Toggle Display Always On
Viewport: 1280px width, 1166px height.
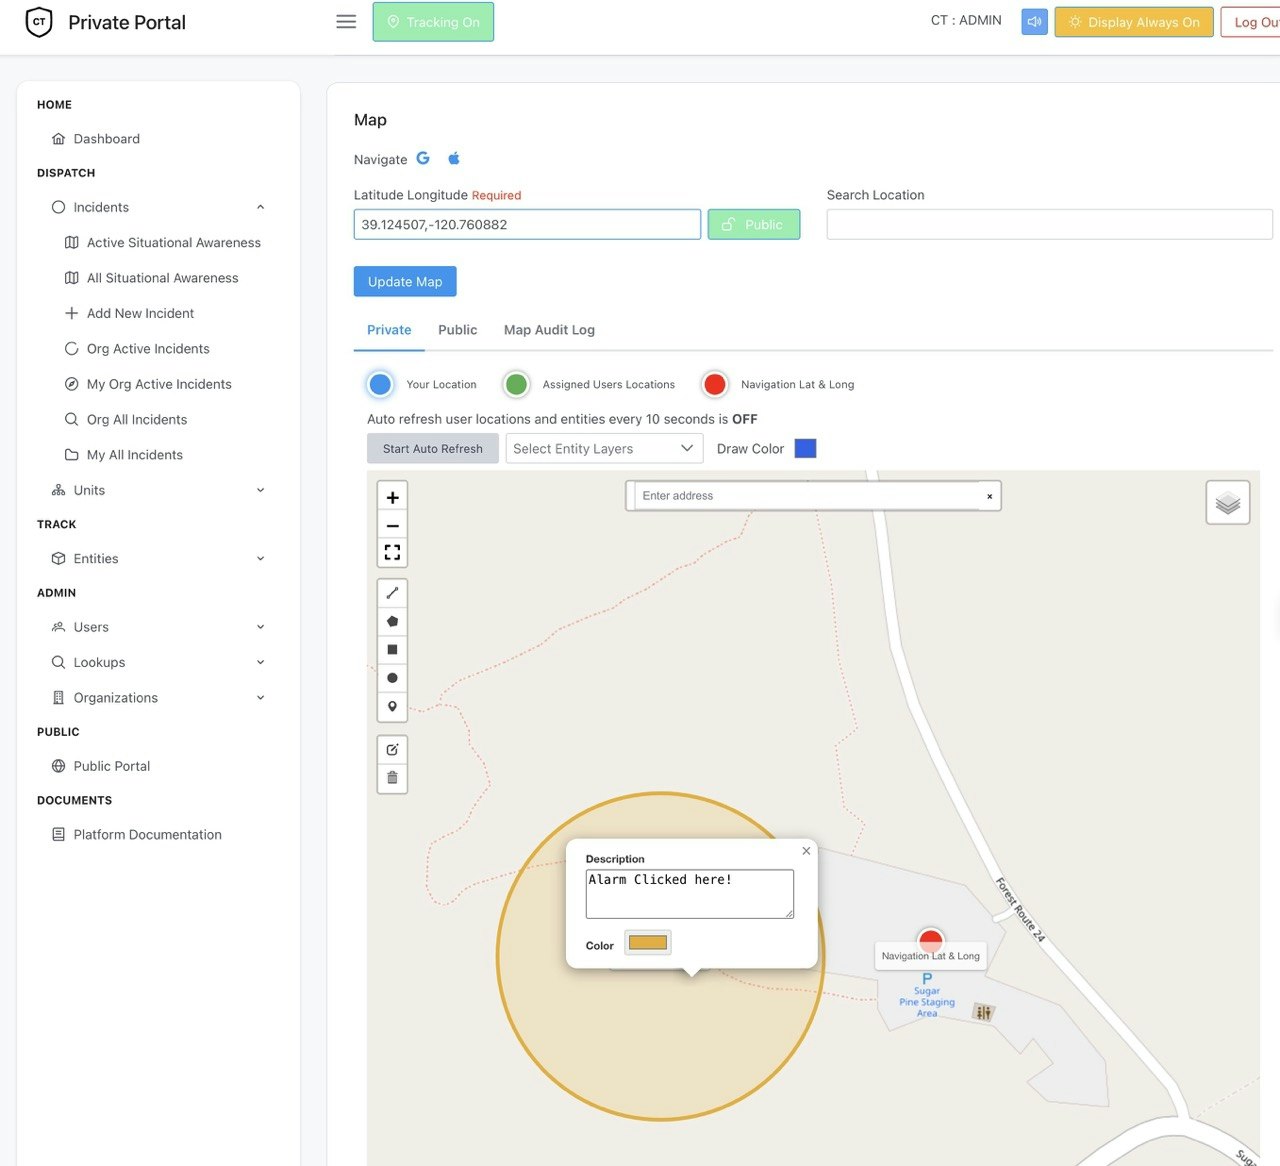pyautogui.click(x=1134, y=22)
